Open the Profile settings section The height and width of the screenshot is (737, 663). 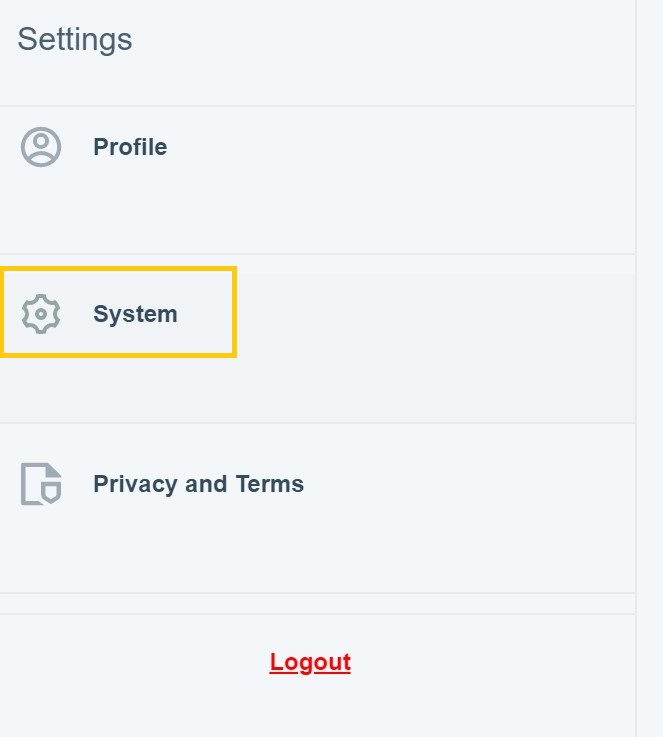[x=130, y=148]
